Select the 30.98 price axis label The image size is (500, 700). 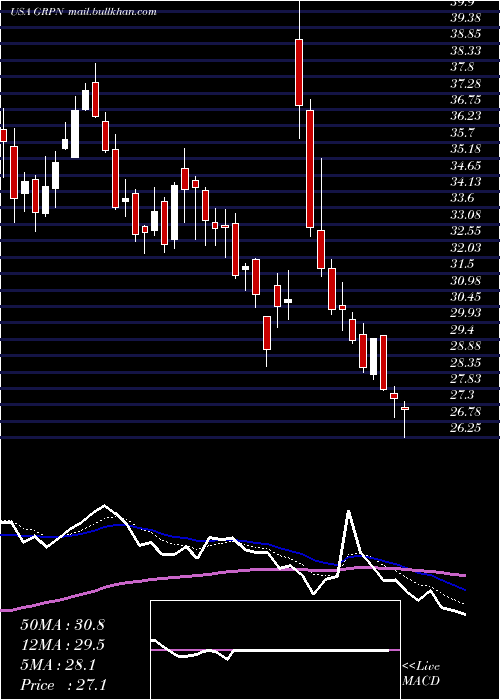click(x=466, y=280)
